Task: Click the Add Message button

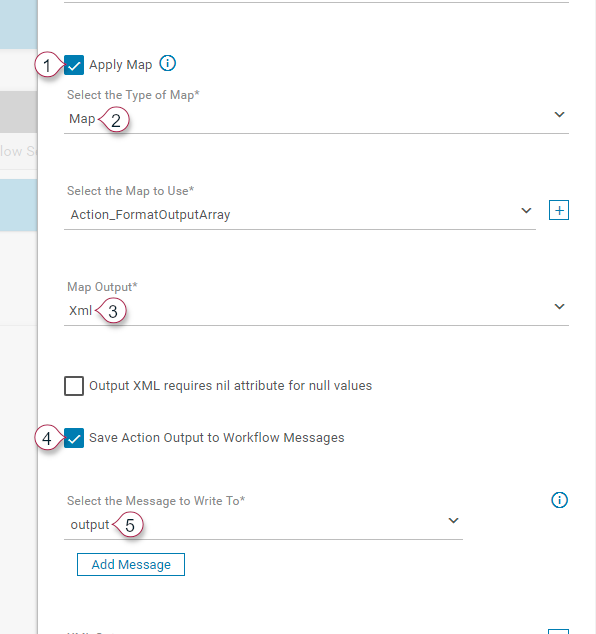Action: (131, 564)
